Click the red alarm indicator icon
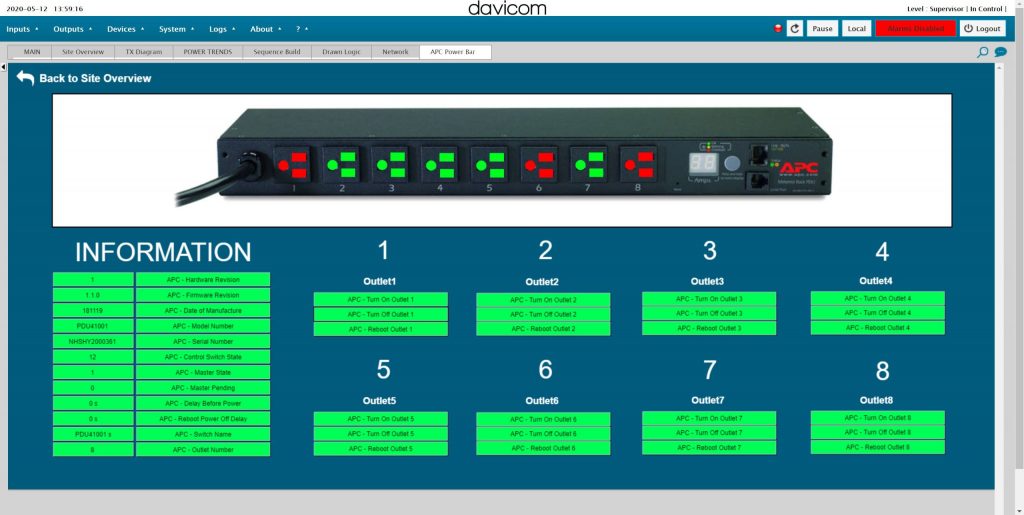The image size is (1024, 515). pos(777,29)
